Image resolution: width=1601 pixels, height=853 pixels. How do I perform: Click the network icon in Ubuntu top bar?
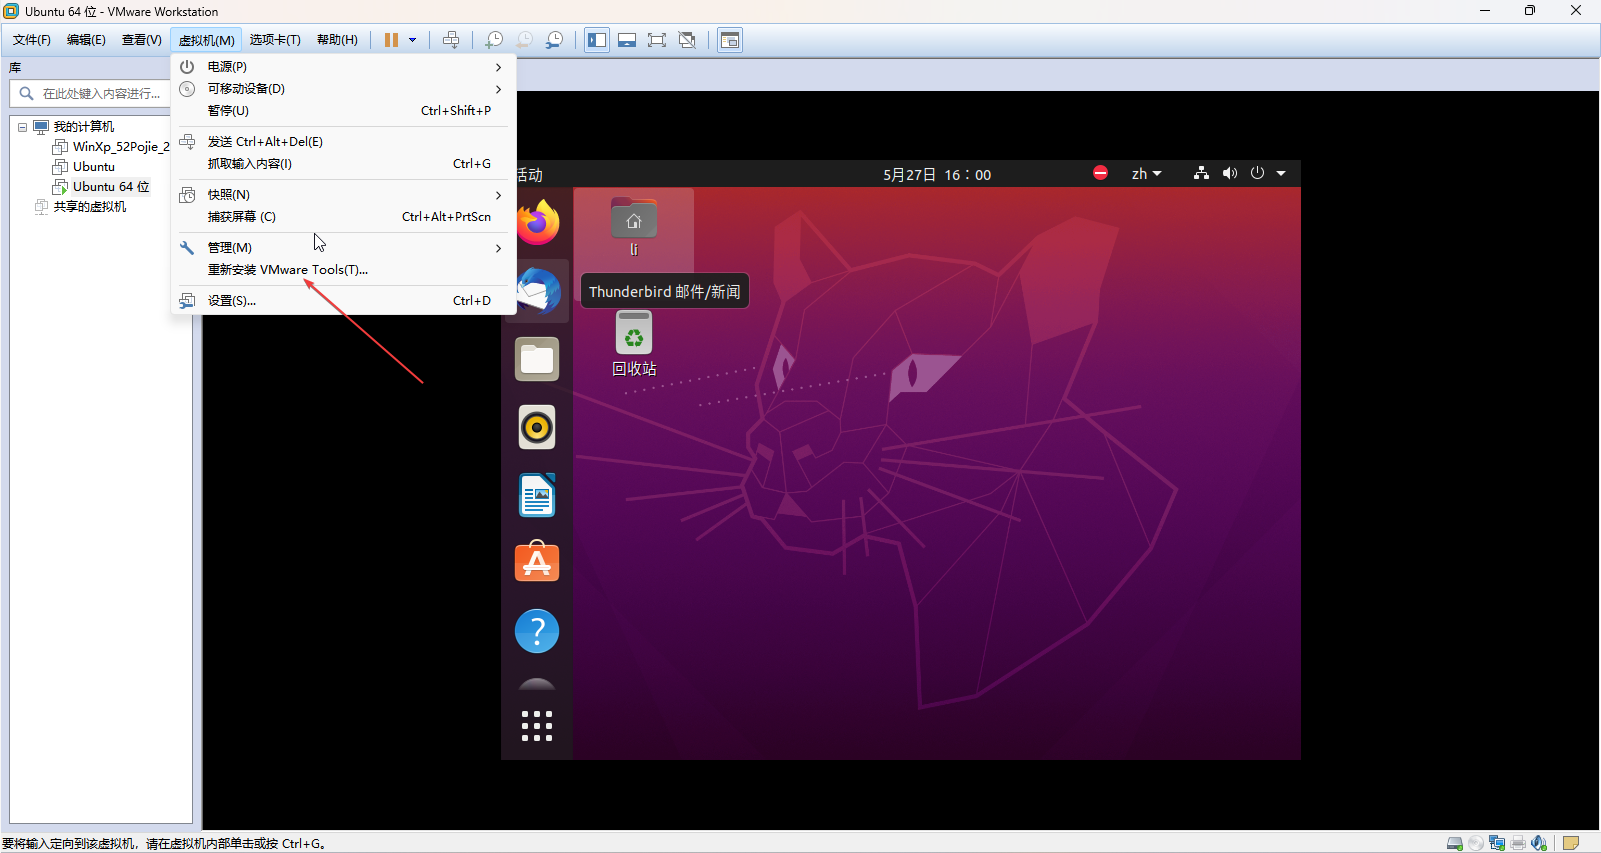(1201, 174)
